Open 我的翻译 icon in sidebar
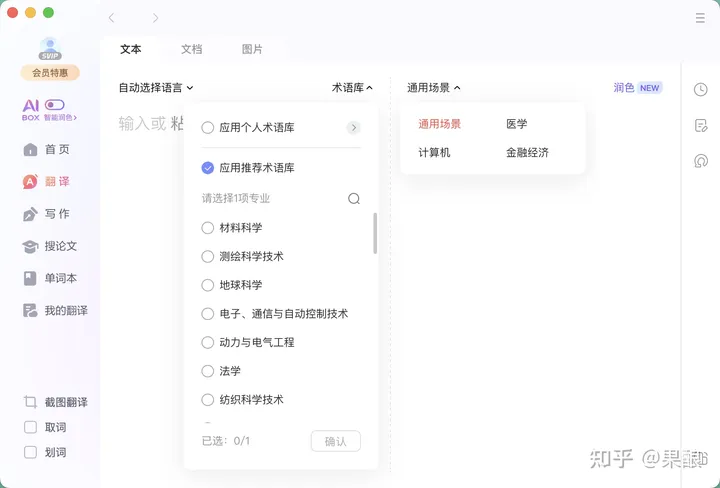The image size is (720, 488). pyautogui.click(x=30, y=311)
